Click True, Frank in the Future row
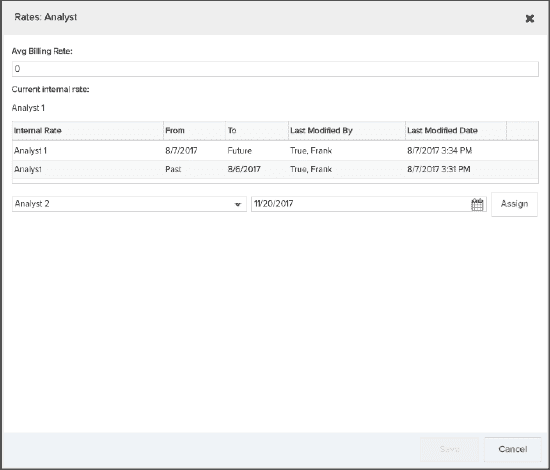 311,151
